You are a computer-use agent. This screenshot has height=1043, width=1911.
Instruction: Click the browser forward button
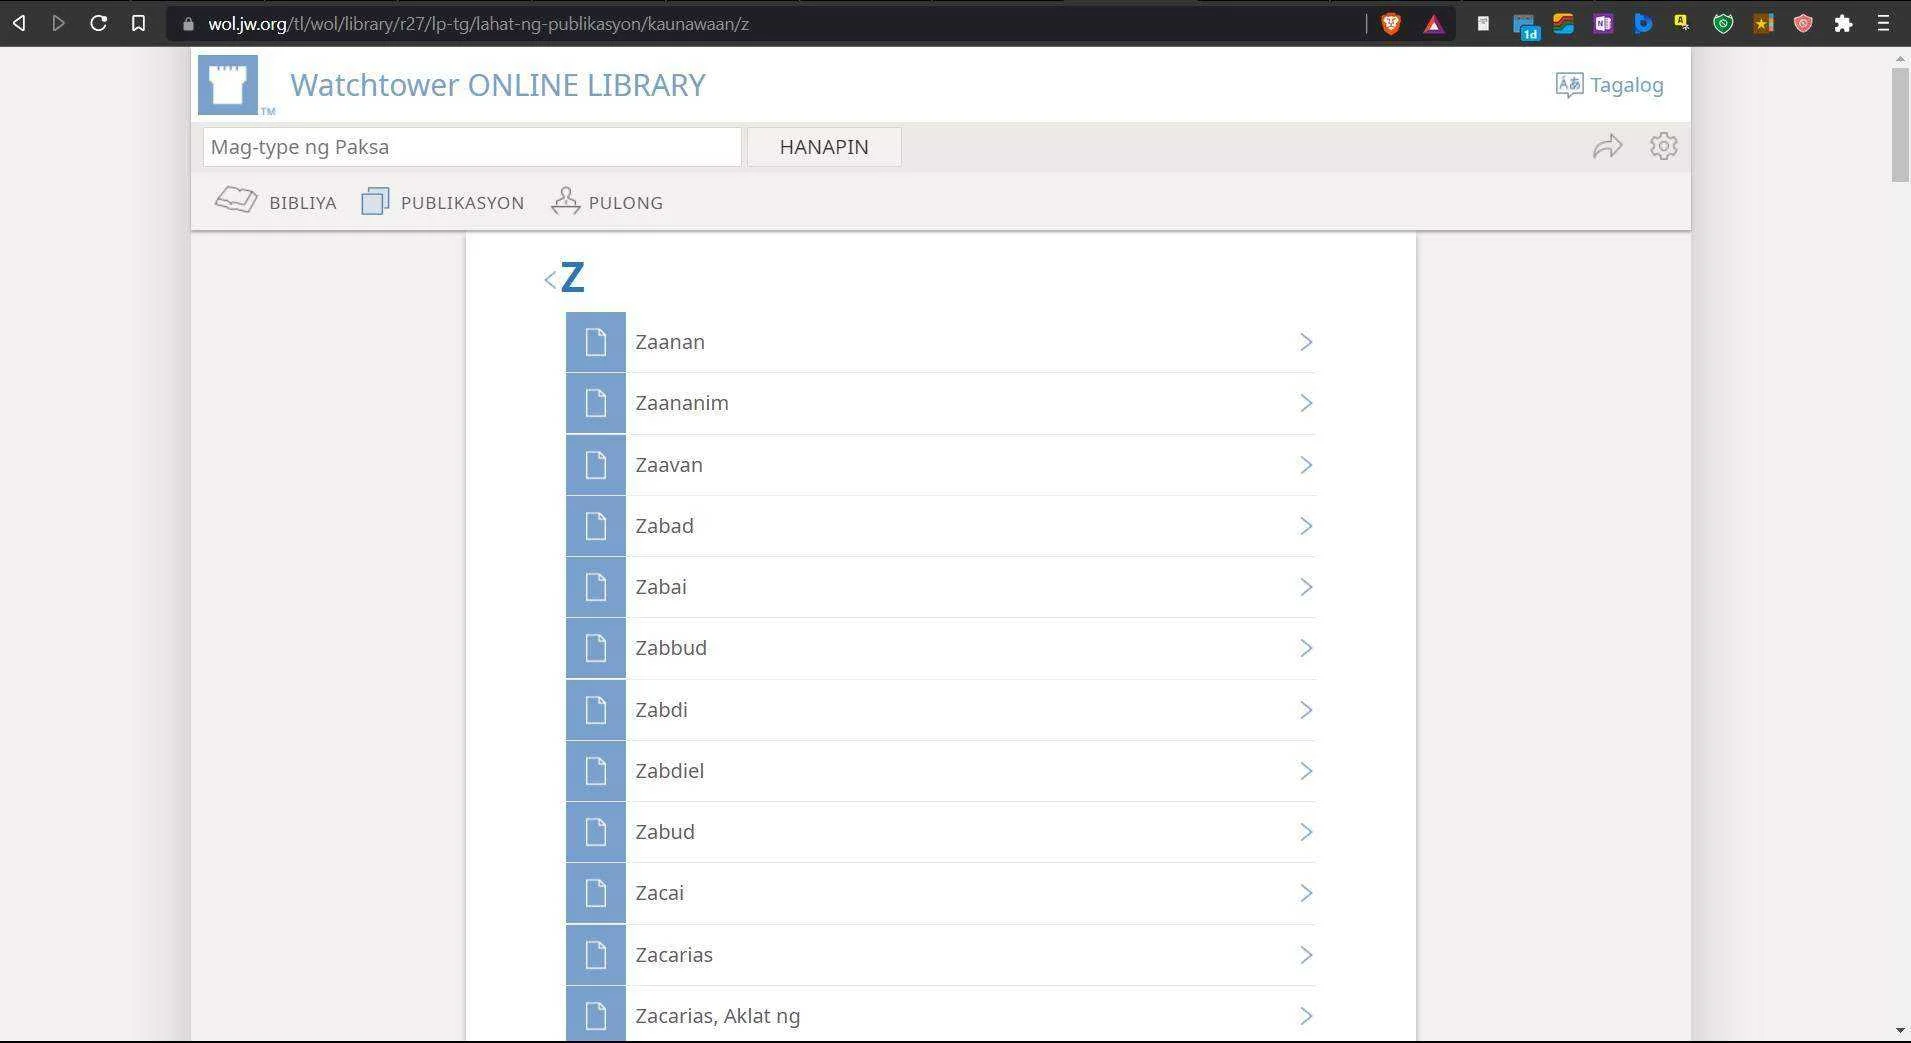coord(58,23)
